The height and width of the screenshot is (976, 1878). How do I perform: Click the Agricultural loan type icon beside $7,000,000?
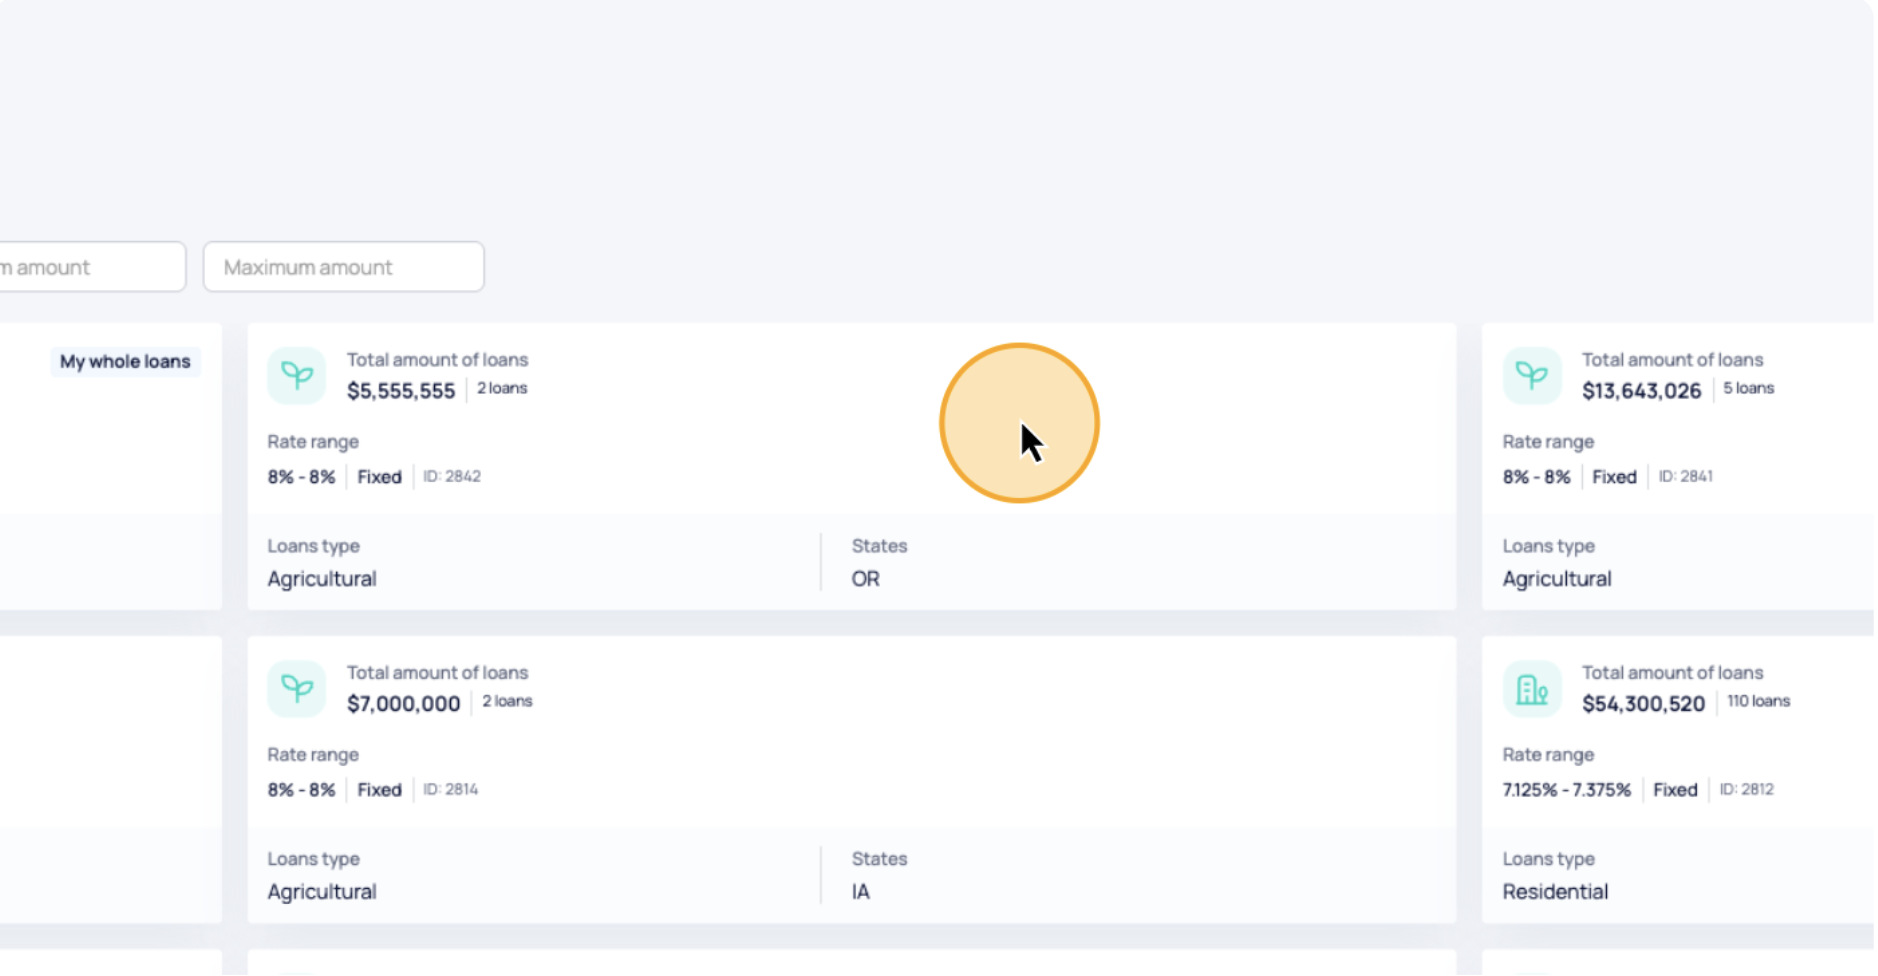pyautogui.click(x=295, y=689)
